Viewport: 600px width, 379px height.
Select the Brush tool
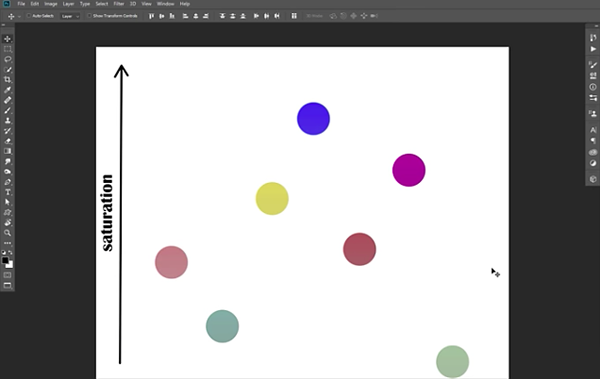click(7, 110)
